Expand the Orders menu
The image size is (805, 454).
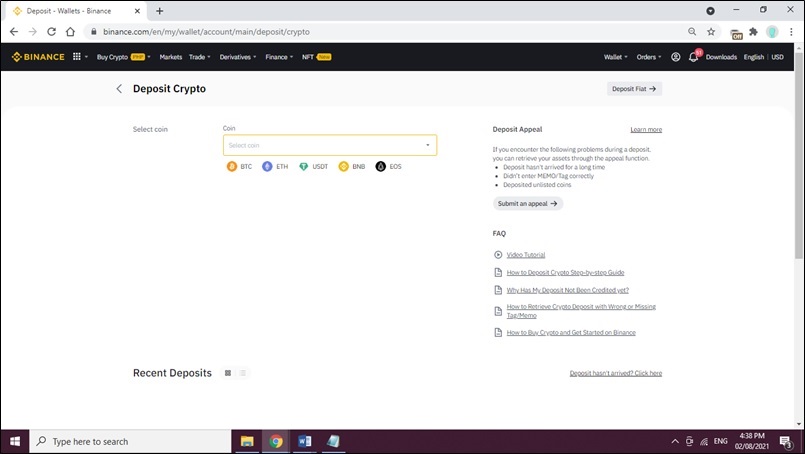coord(649,57)
